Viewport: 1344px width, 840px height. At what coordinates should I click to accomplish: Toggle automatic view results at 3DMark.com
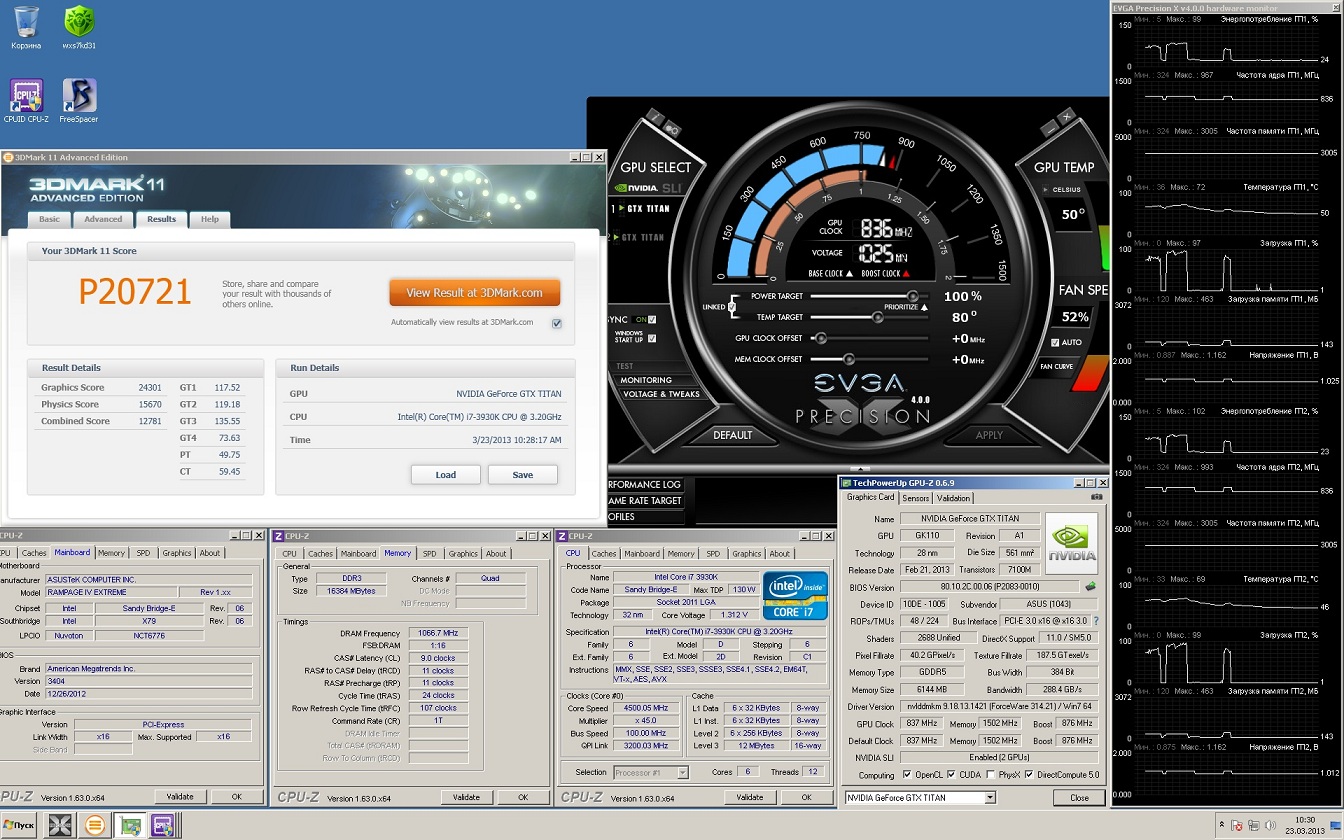pos(557,323)
